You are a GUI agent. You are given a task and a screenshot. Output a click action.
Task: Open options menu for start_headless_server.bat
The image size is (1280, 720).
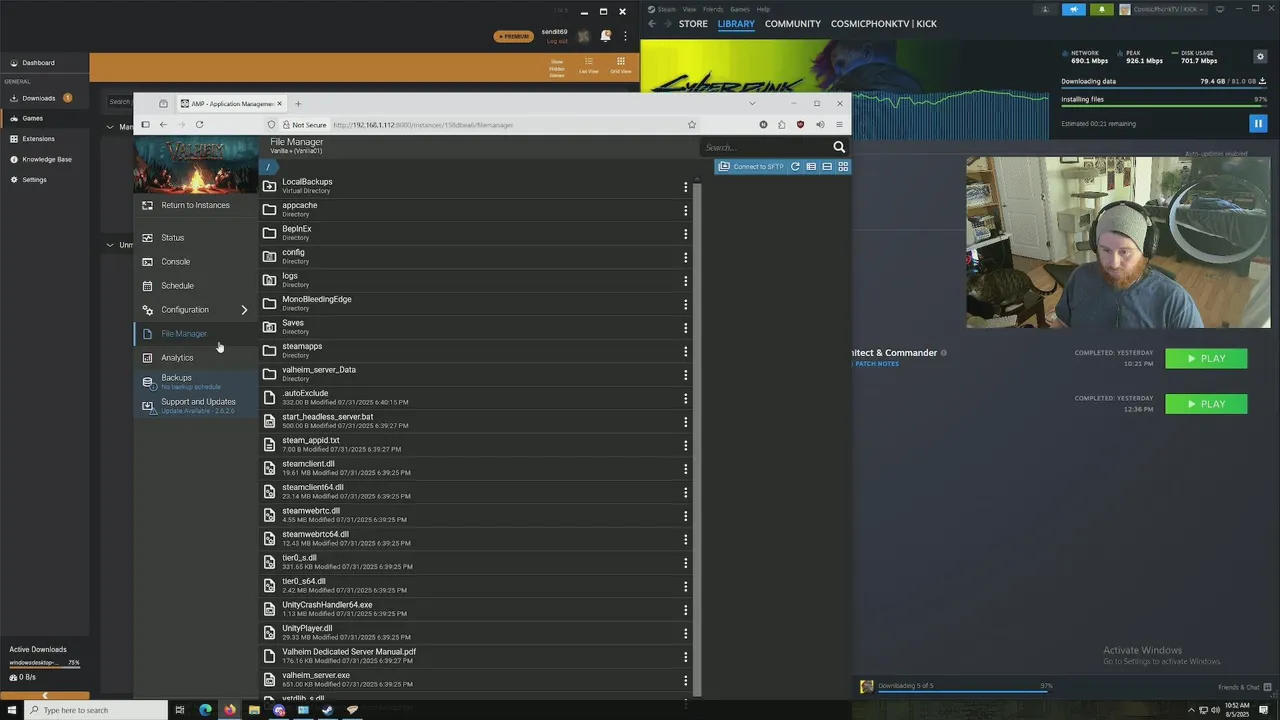click(x=685, y=421)
